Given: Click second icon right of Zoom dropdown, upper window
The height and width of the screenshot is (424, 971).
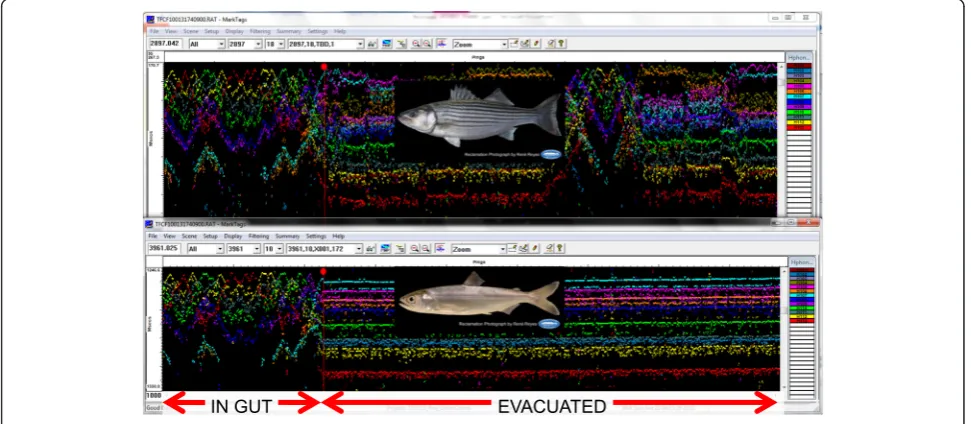Looking at the screenshot, I should tap(525, 44).
